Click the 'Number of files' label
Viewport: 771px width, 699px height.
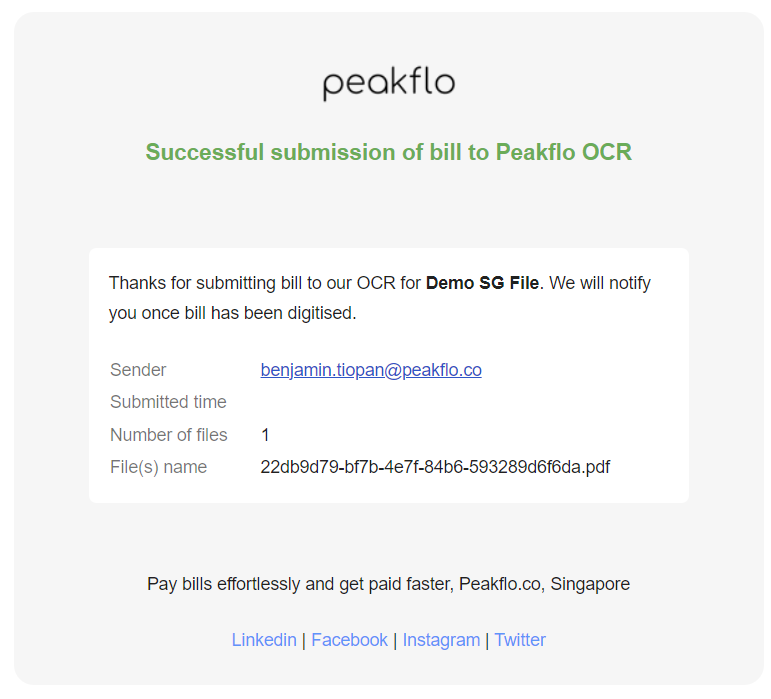[x=168, y=435]
